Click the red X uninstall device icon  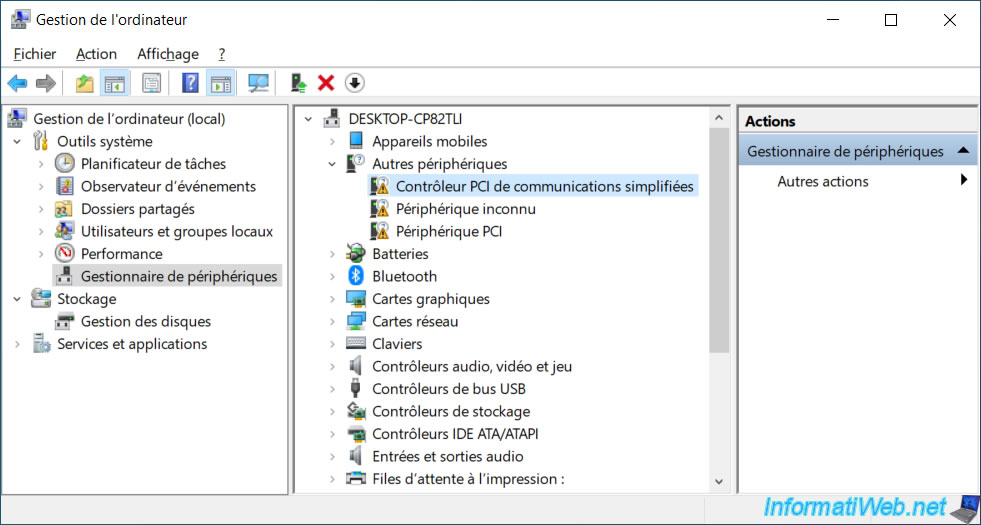tap(326, 83)
